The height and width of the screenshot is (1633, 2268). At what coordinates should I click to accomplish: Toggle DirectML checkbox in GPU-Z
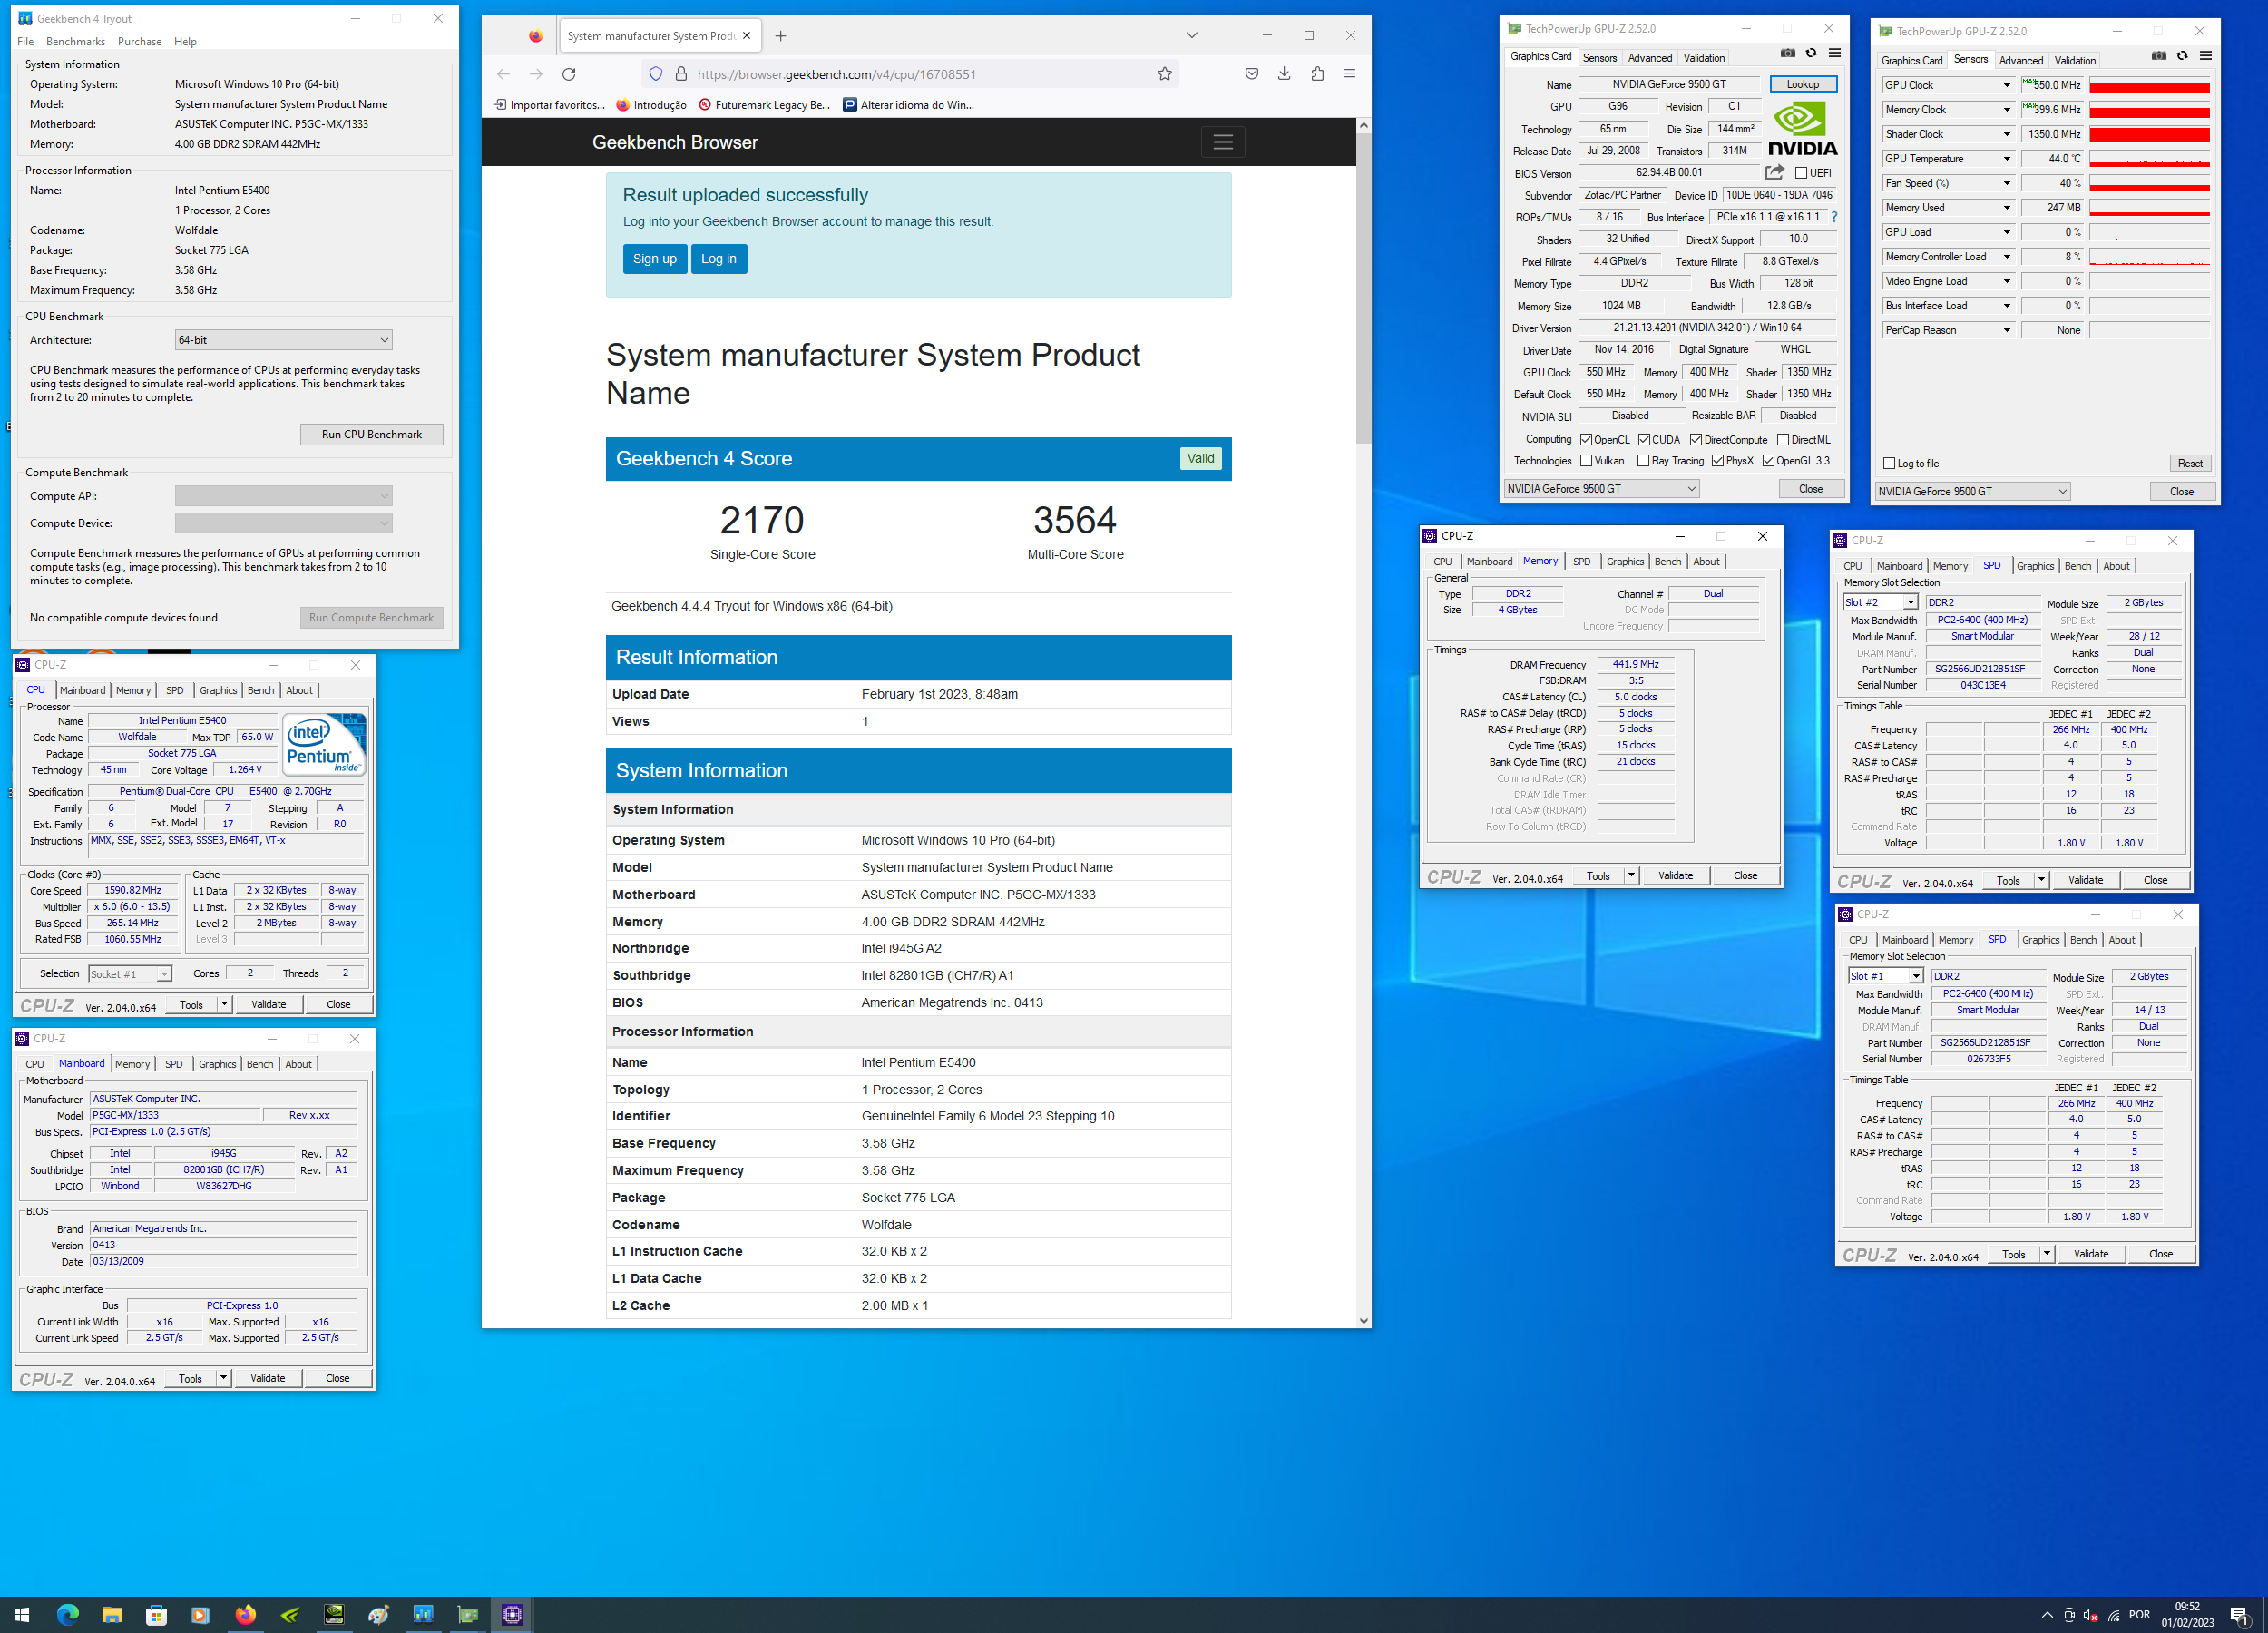1783,440
